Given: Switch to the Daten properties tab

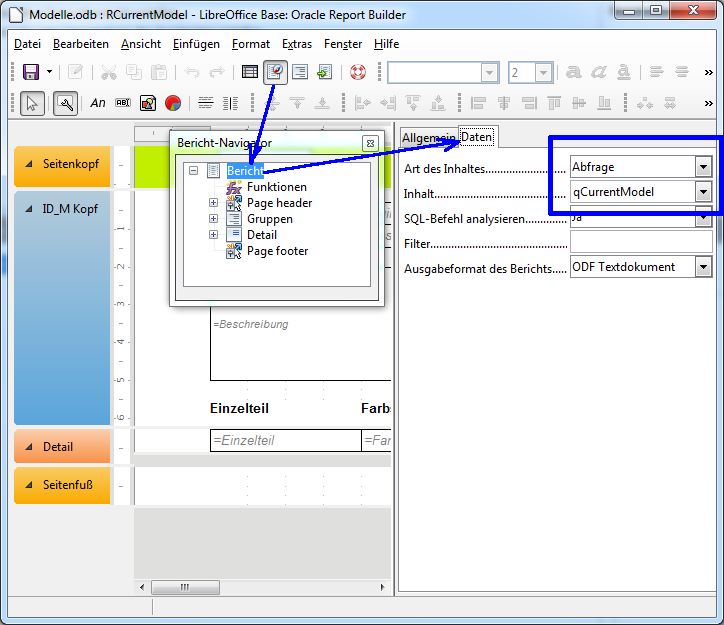Looking at the screenshot, I should [x=477, y=137].
